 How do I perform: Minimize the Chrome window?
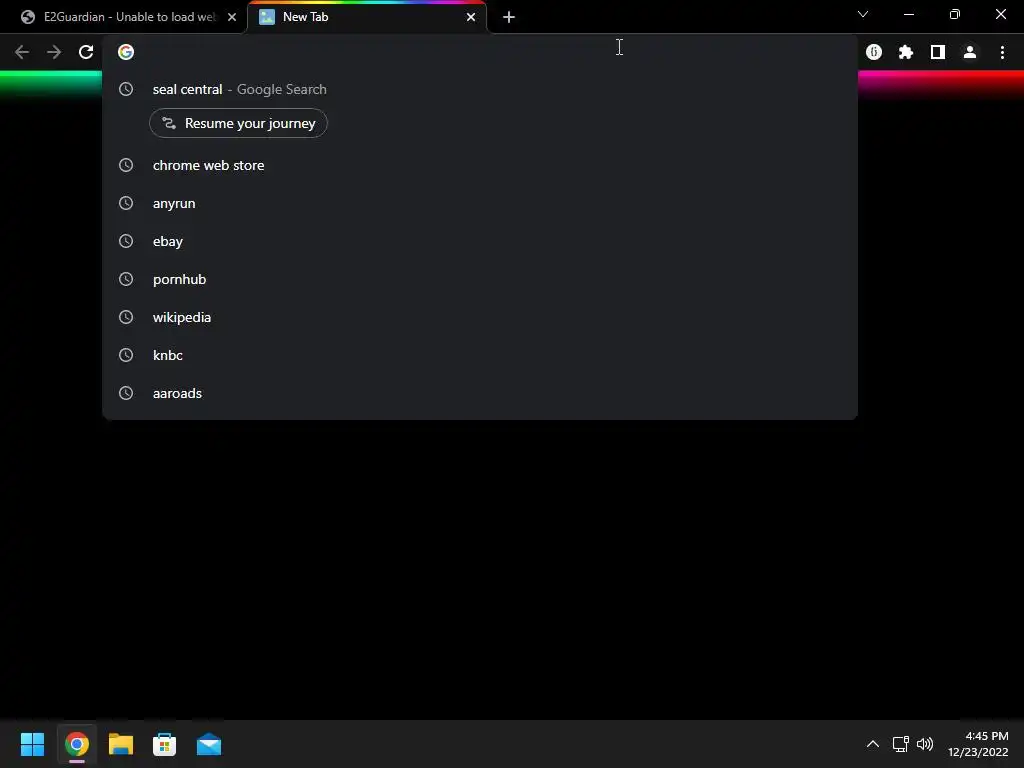pos(908,14)
